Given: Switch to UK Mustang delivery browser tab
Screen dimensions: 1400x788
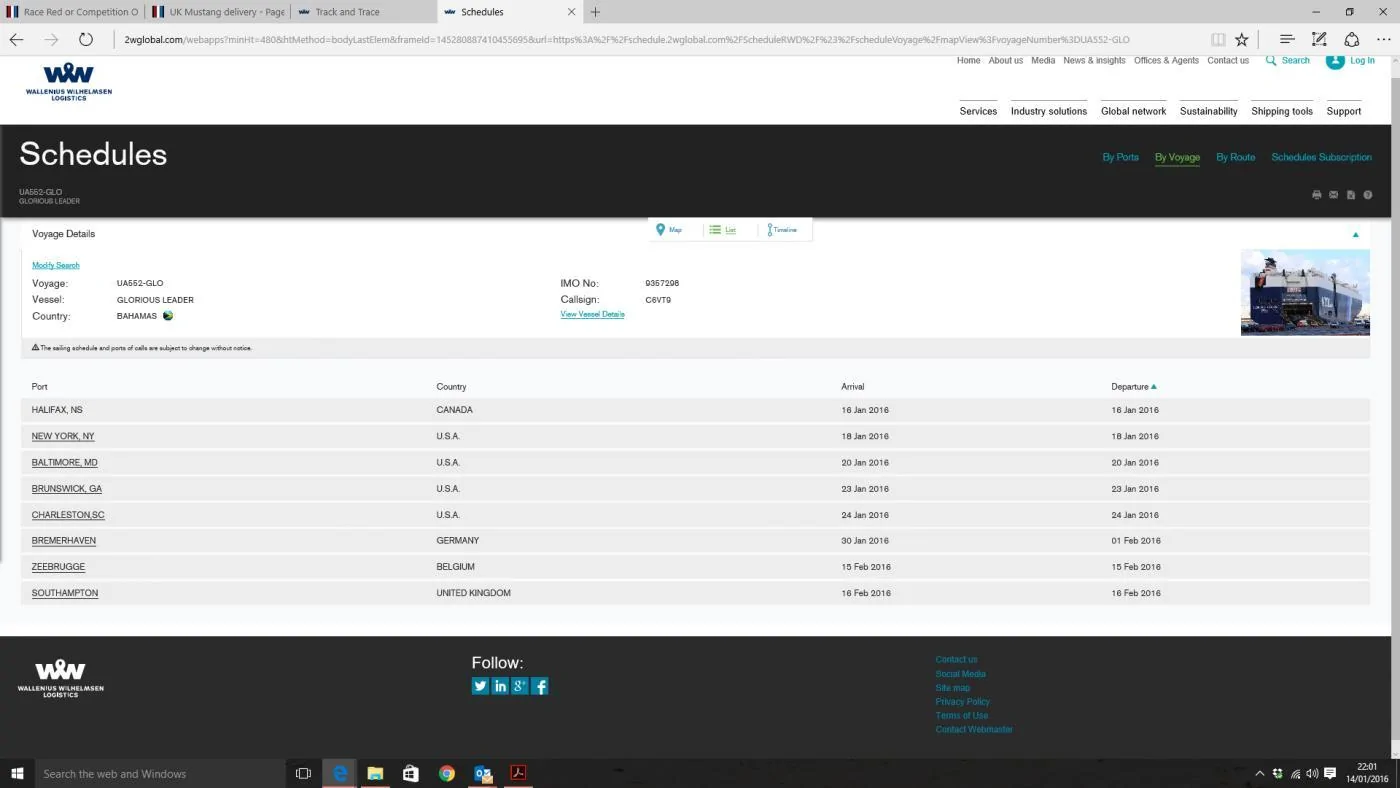Looking at the screenshot, I should [x=218, y=12].
